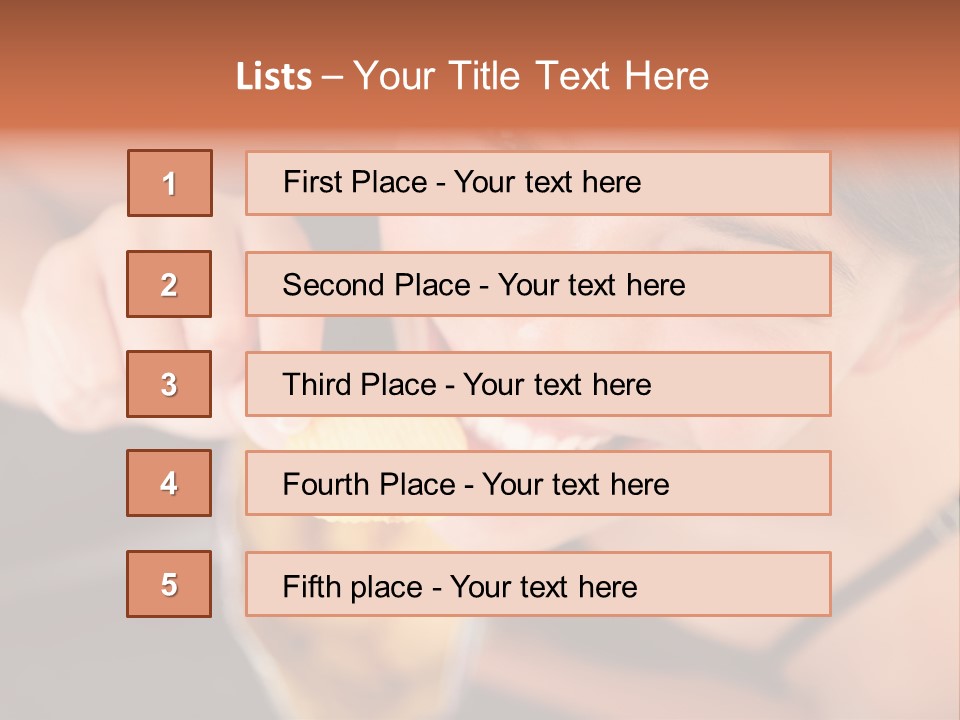Select the Fifth place text bar
The height and width of the screenshot is (720, 960).
tap(538, 584)
